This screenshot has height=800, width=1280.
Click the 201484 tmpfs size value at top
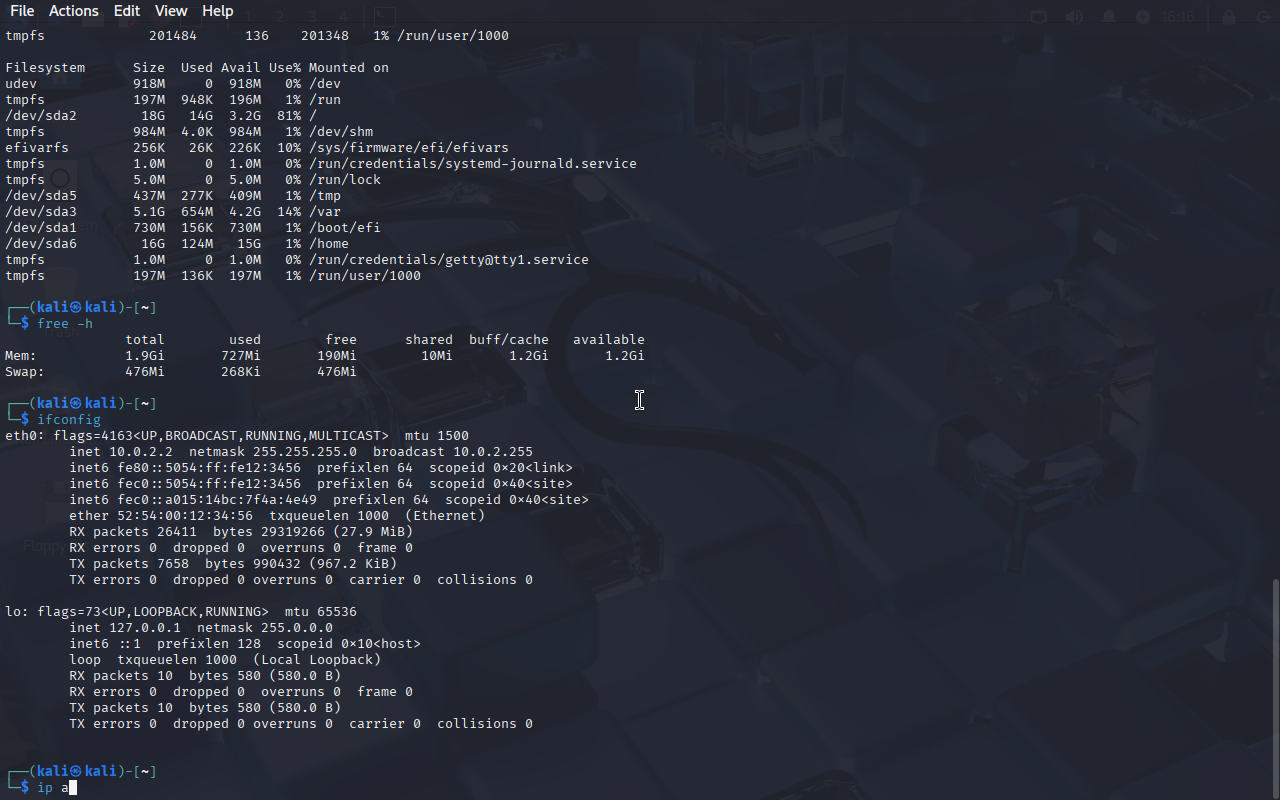pyautogui.click(x=173, y=36)
